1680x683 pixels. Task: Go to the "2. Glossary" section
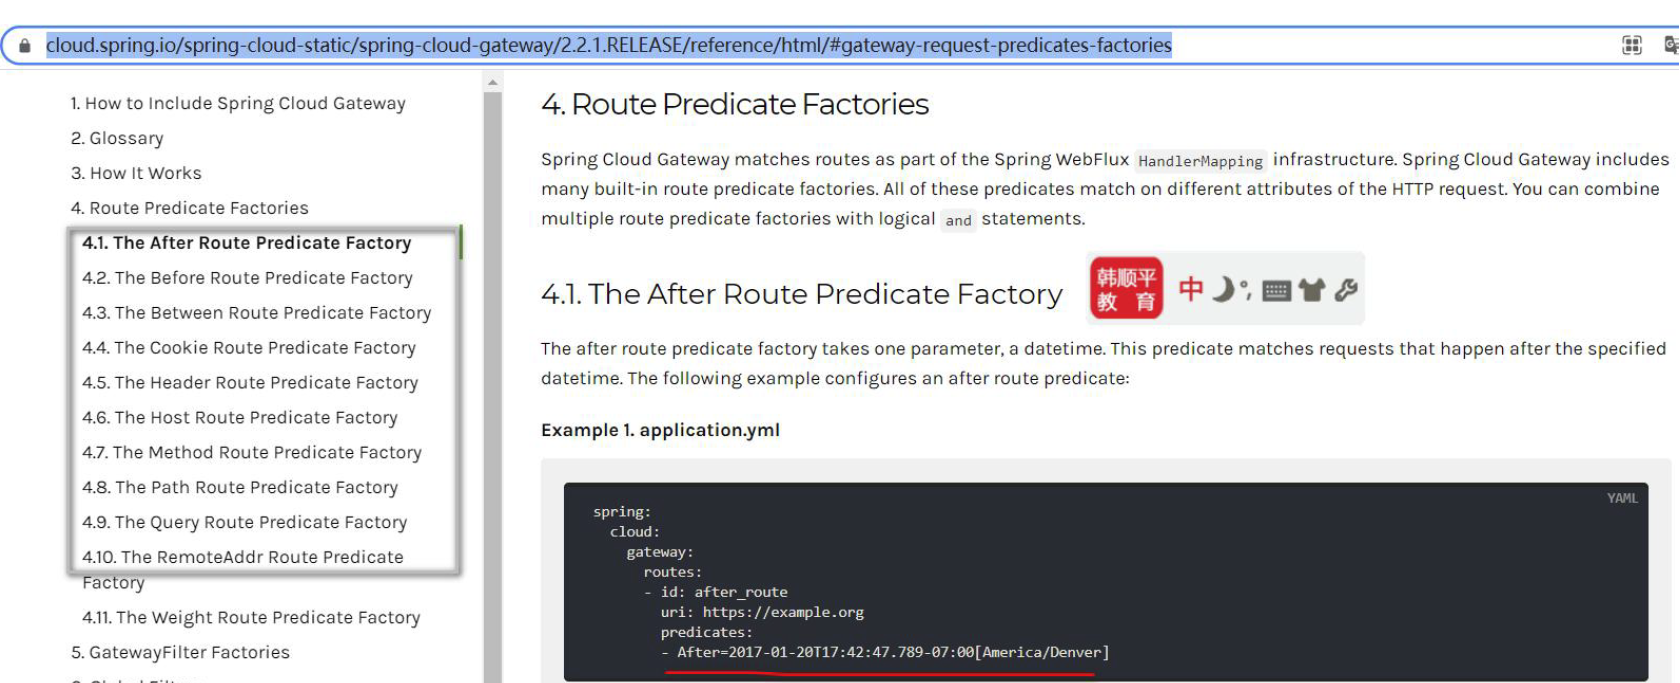(117, 138)
